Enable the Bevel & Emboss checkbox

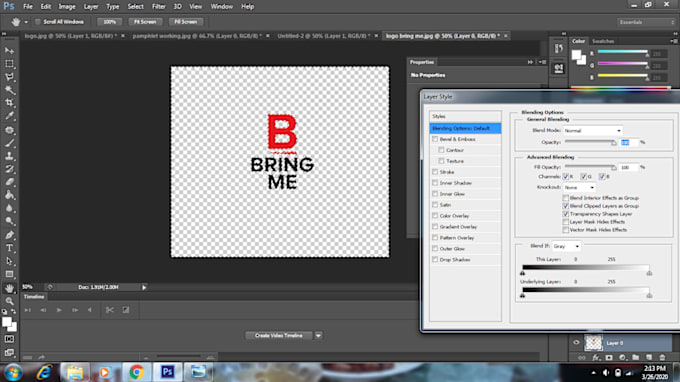point(435,139)
